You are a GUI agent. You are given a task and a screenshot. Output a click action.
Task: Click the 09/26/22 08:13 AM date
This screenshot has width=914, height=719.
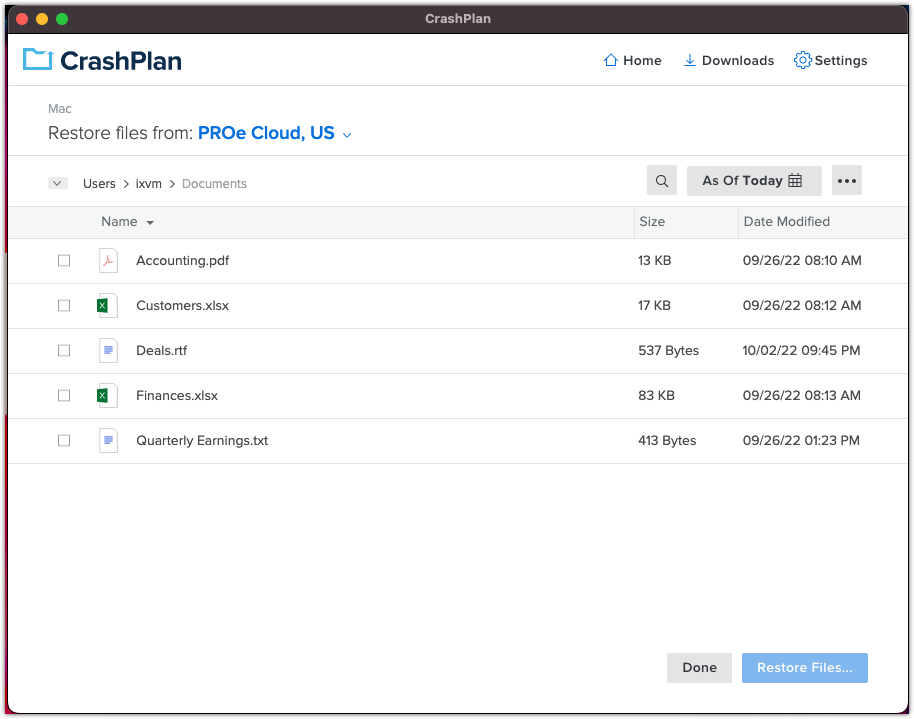point(801,395)
